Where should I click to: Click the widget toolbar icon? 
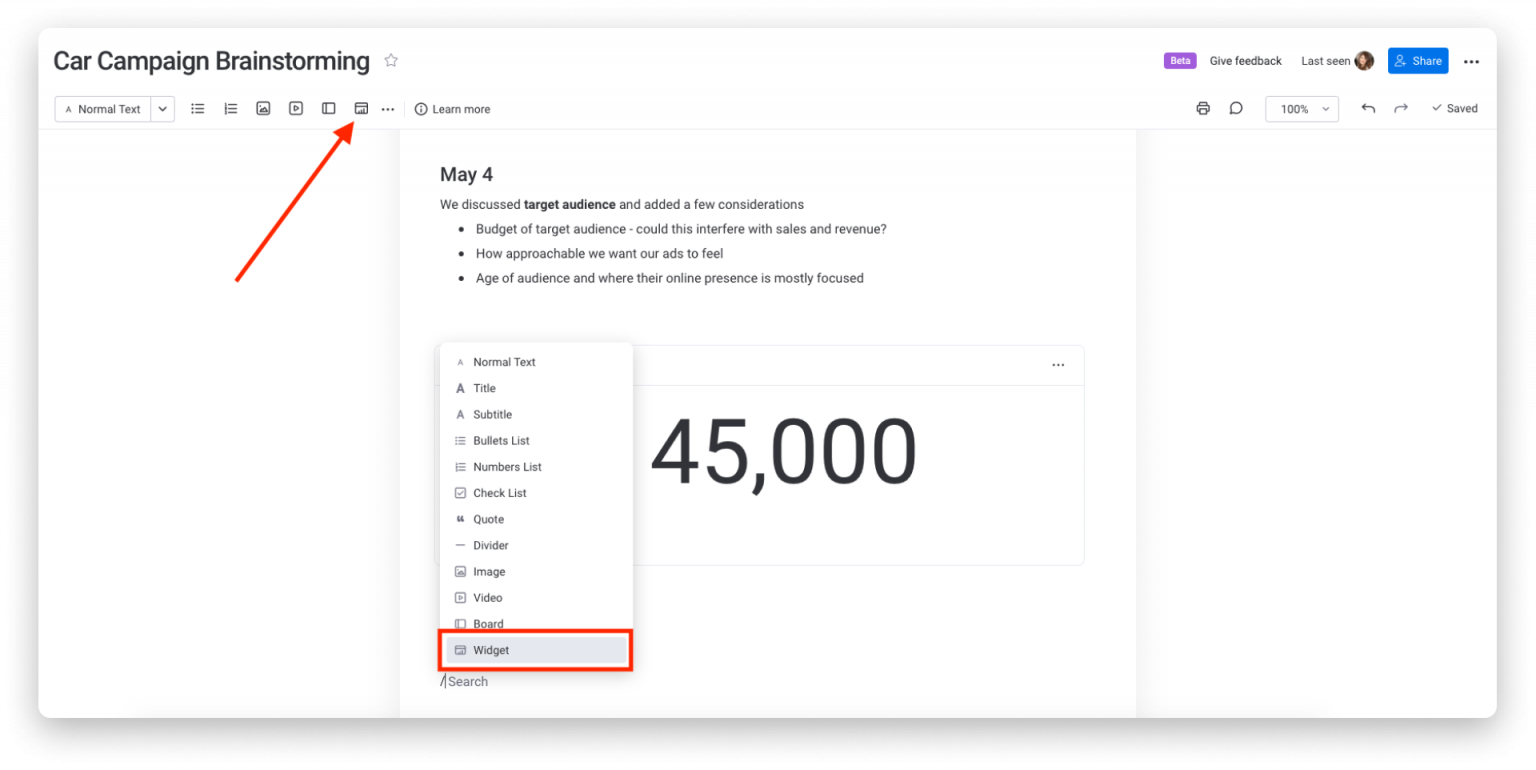point(361,109)
